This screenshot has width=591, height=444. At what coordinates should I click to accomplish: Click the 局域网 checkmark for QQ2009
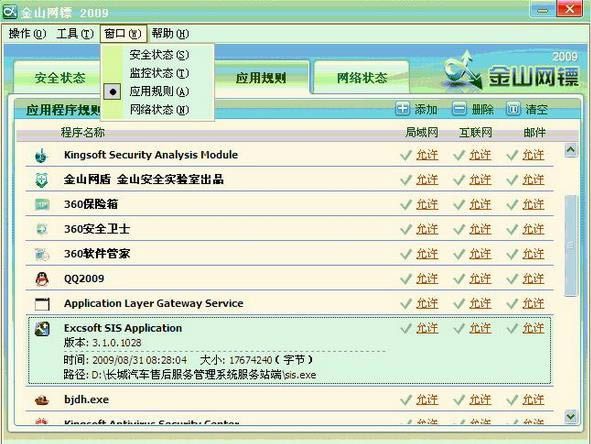[406, 279]
